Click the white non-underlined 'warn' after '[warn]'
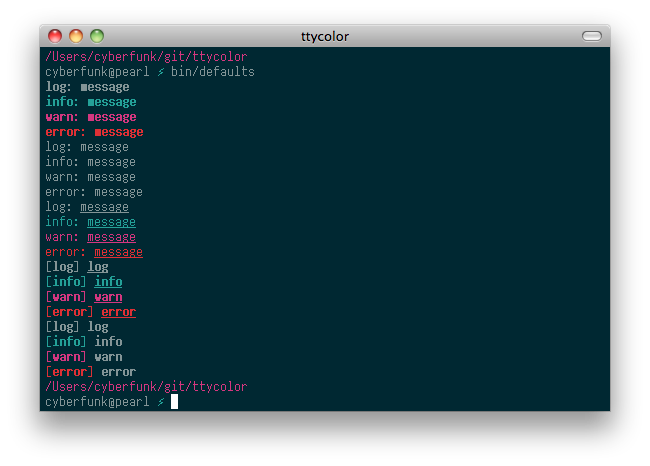This screenshot has width=650, height=466. pyautogui.click(x=109, y=357)
